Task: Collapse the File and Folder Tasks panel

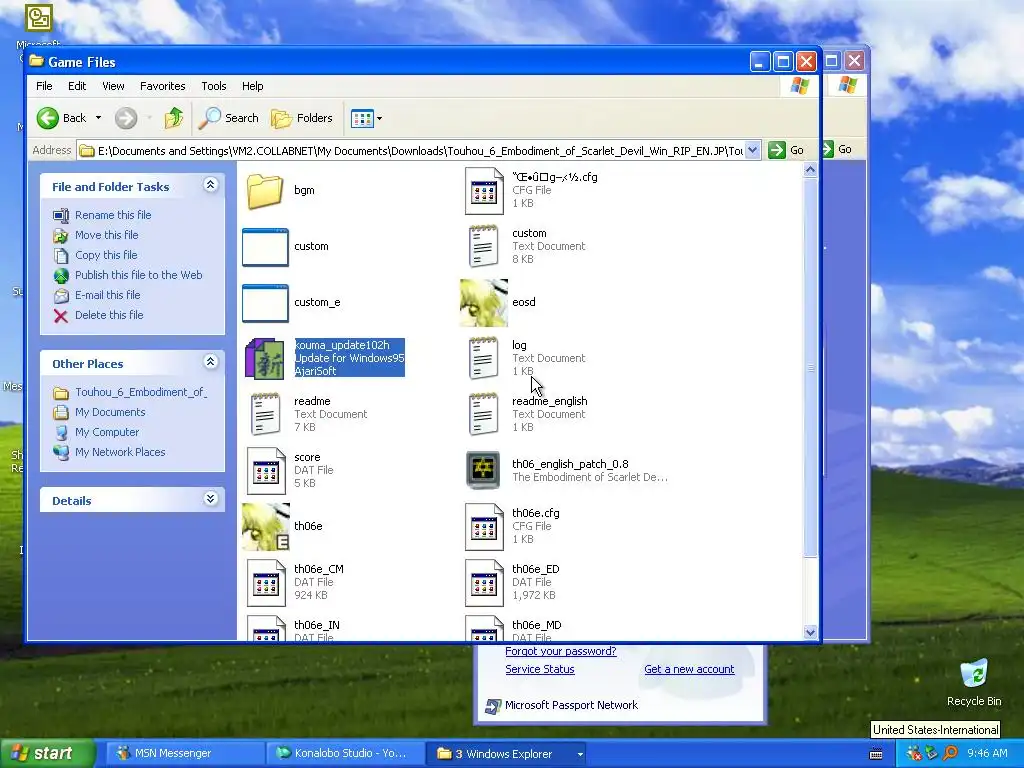Action: 210,185
